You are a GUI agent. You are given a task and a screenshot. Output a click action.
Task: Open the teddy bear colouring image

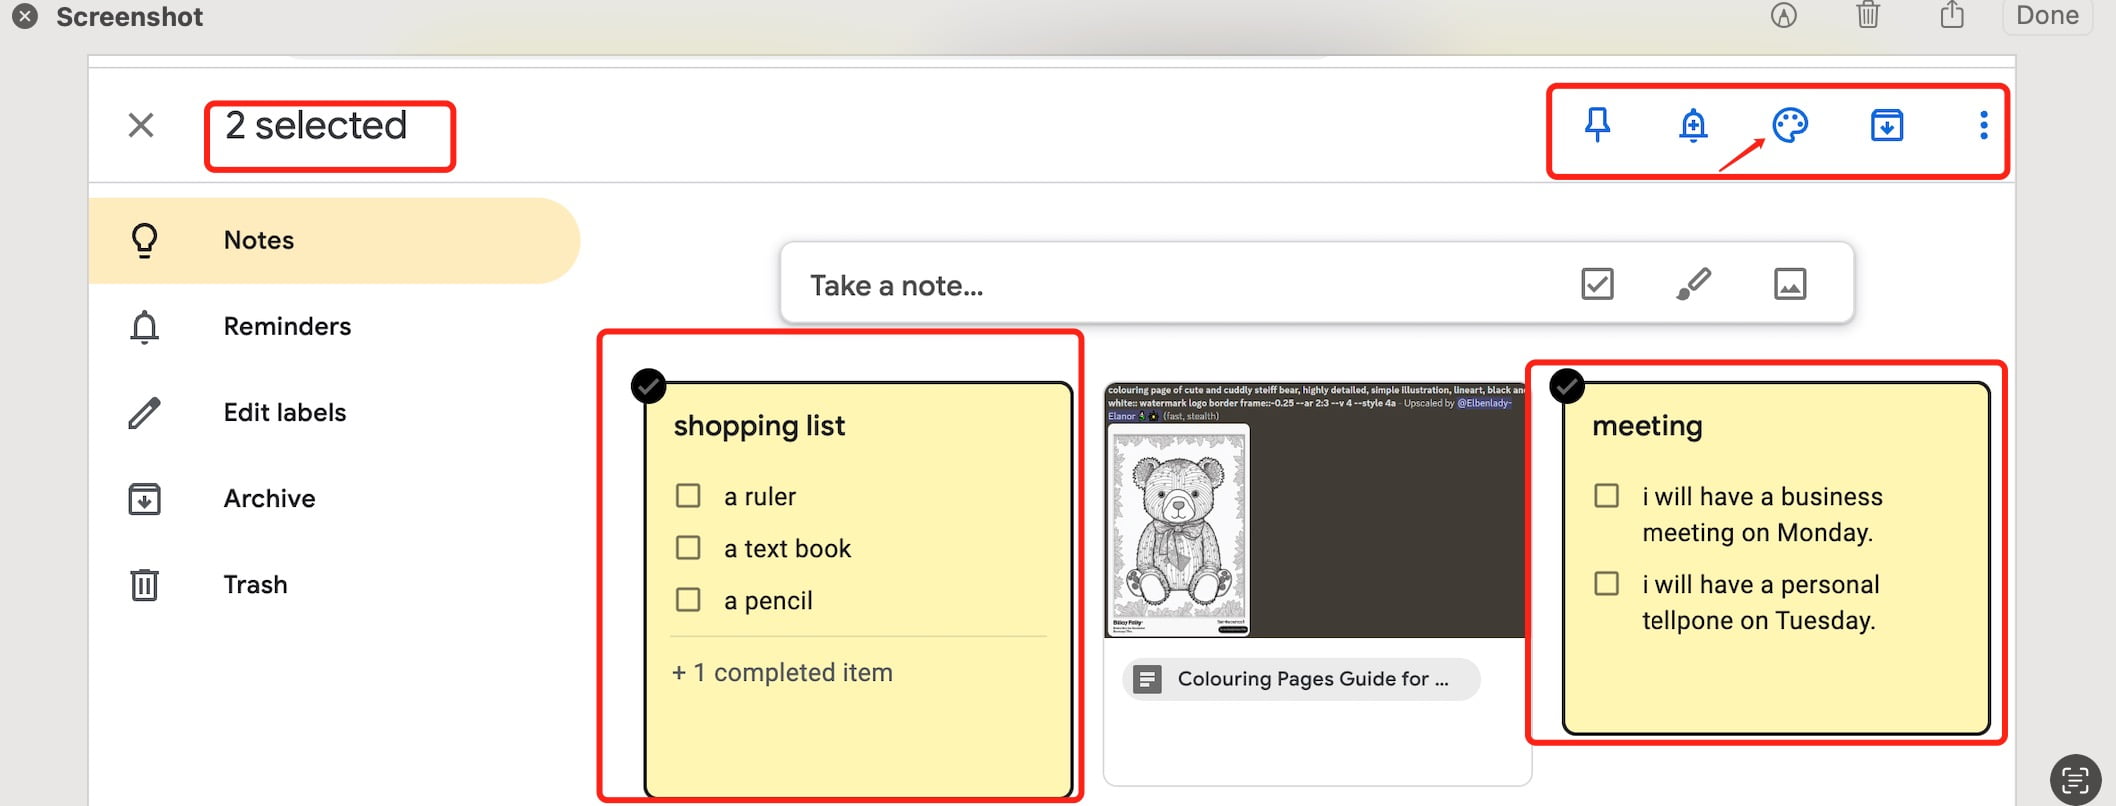click(1179, 530)
